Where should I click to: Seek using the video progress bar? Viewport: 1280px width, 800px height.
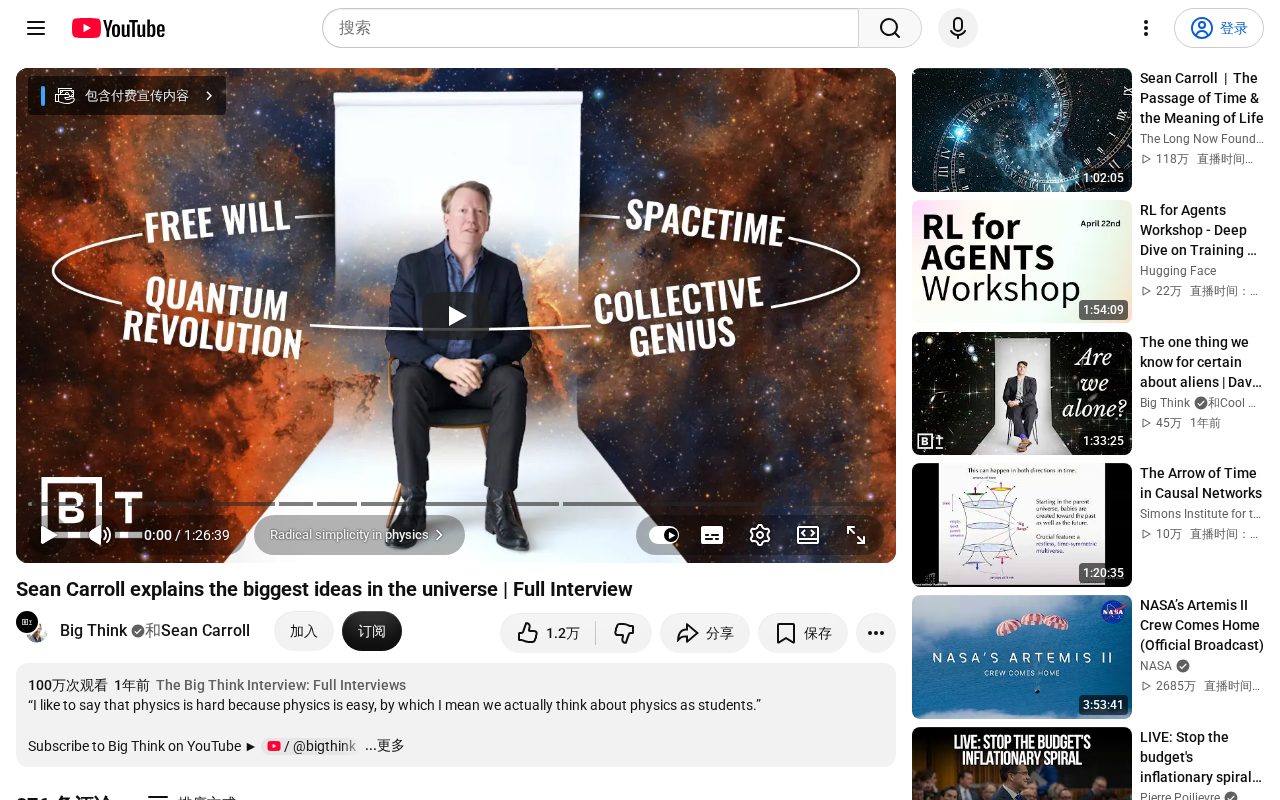[456, 504]
